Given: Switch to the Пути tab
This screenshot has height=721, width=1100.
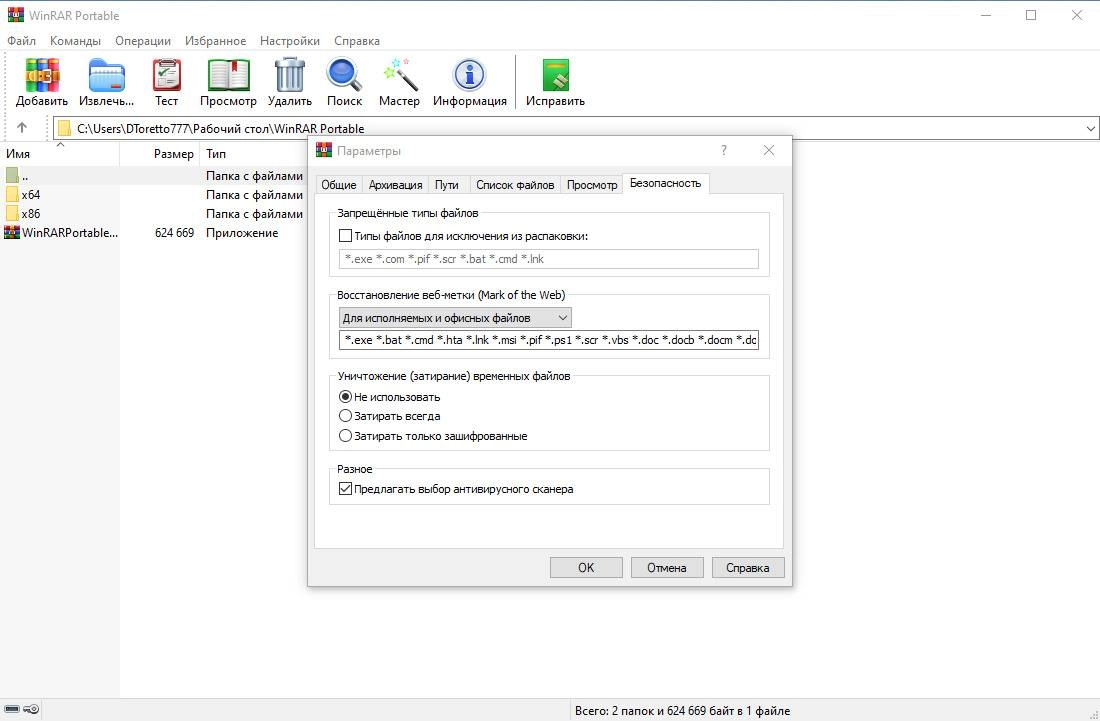Looking at the screenshot, I should tap(447, 184).
